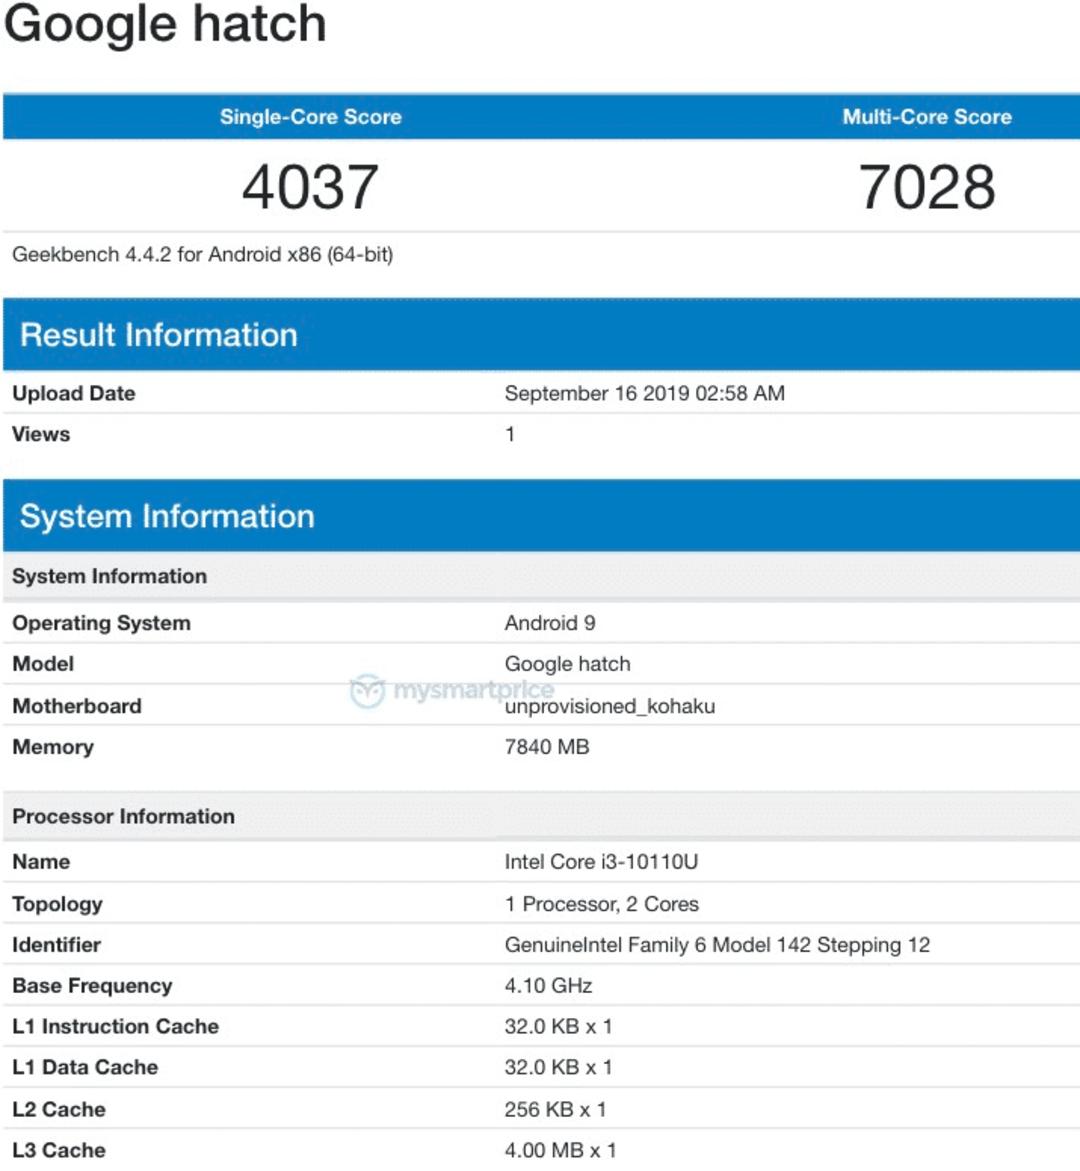The height and width of the screenshot is (1171, 1080).
Task: Select the L1 Instruction Cache label
Action: click(x=116, y=1027)
